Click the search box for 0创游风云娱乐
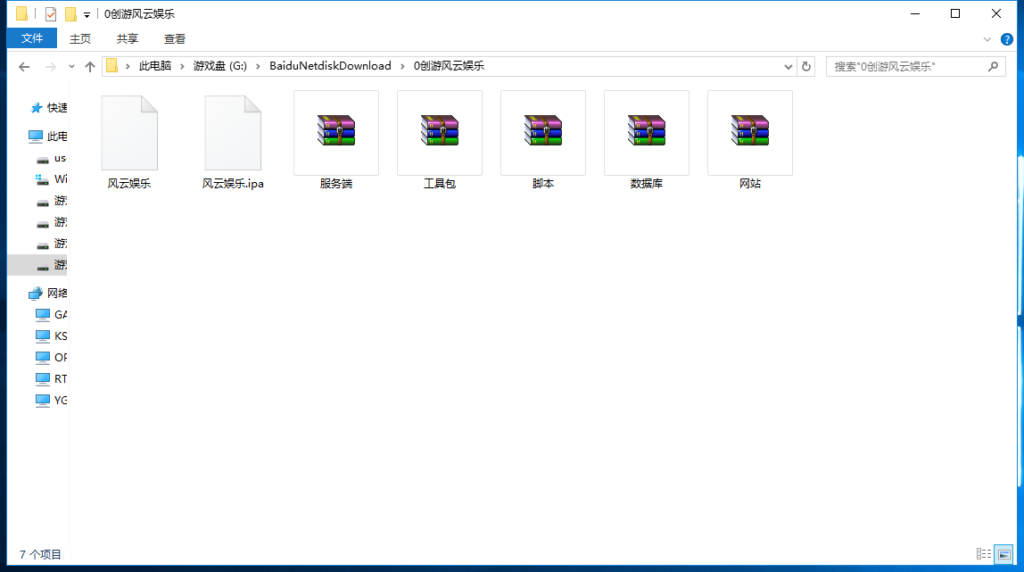The height and width of the screenshot is (572, 1024). [905, 66]
